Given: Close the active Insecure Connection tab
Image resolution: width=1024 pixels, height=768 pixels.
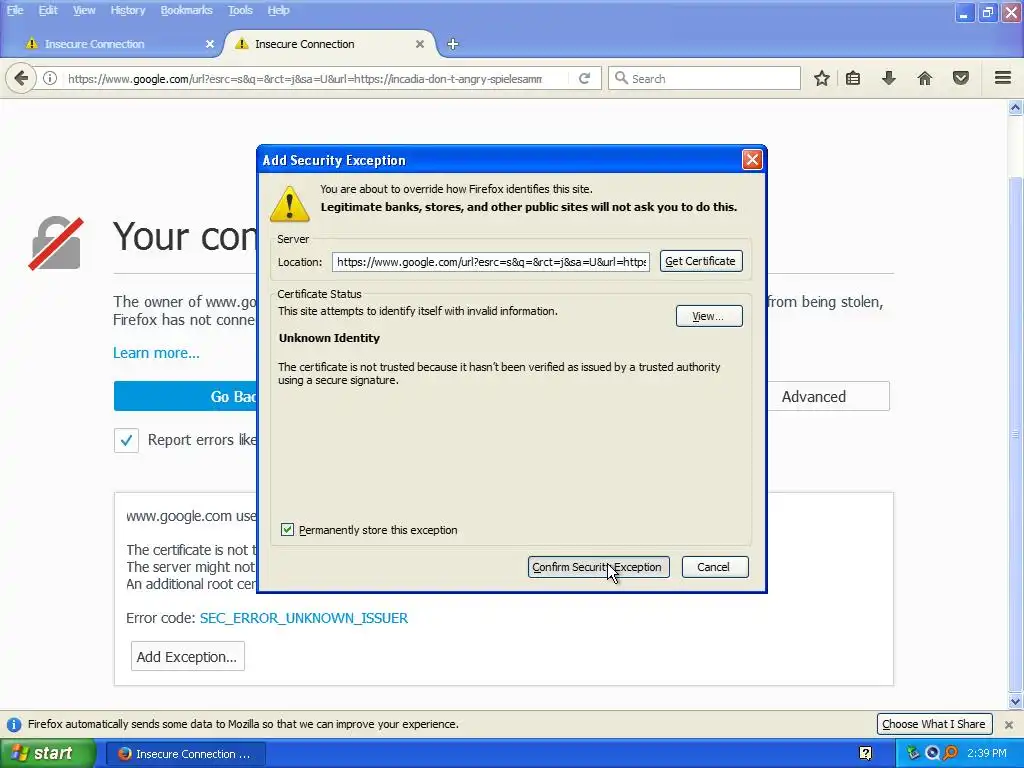Looking at the screenshot, I should pyautogui.click(x=420, y=44).
